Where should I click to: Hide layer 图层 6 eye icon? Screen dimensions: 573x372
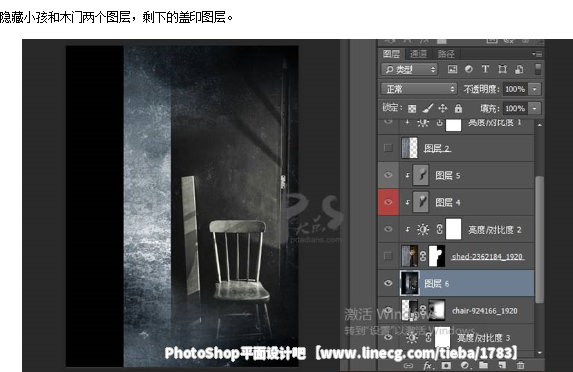tap(388, 283)
